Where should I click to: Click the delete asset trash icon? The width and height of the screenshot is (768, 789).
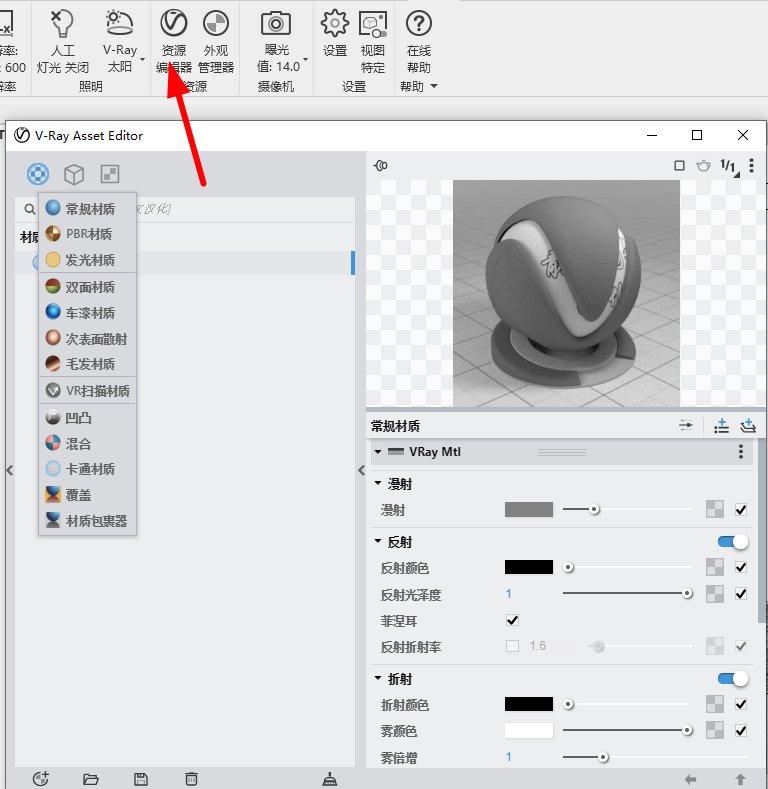point(191,779)
